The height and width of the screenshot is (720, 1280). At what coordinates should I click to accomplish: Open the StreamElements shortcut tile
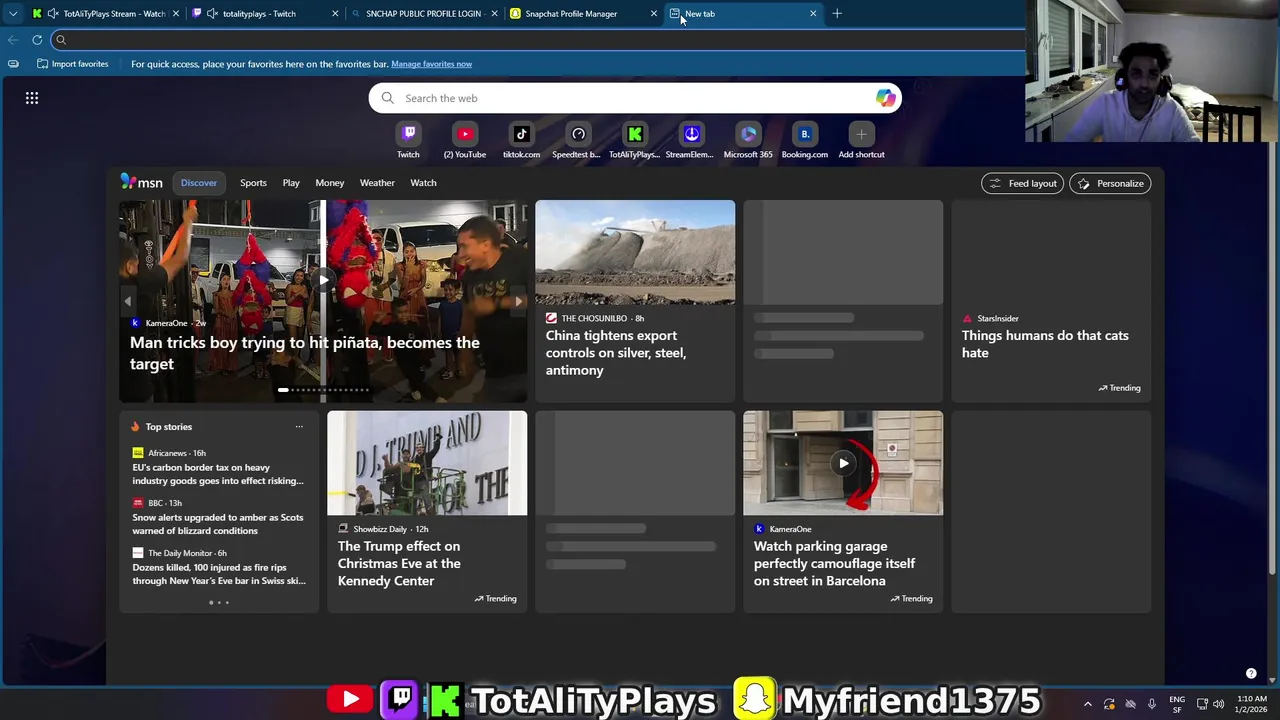691,140
